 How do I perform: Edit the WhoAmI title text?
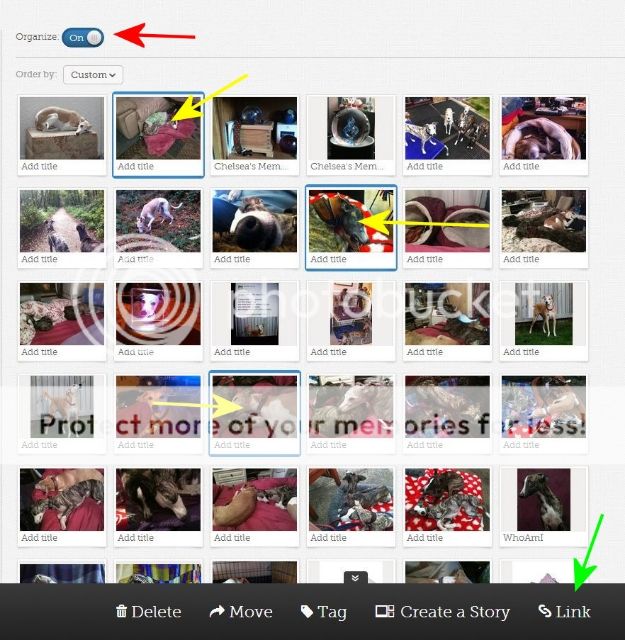tap(523, 538)
